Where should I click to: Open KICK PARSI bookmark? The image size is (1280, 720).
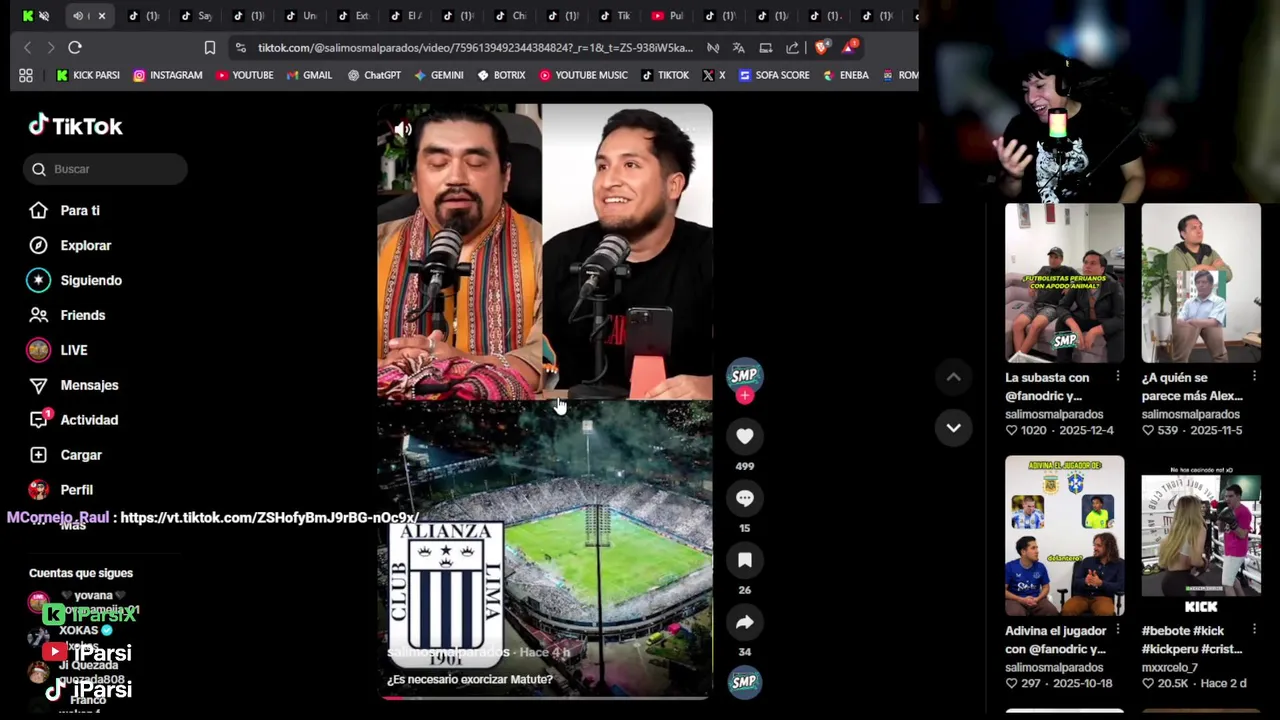click(88, 75)
